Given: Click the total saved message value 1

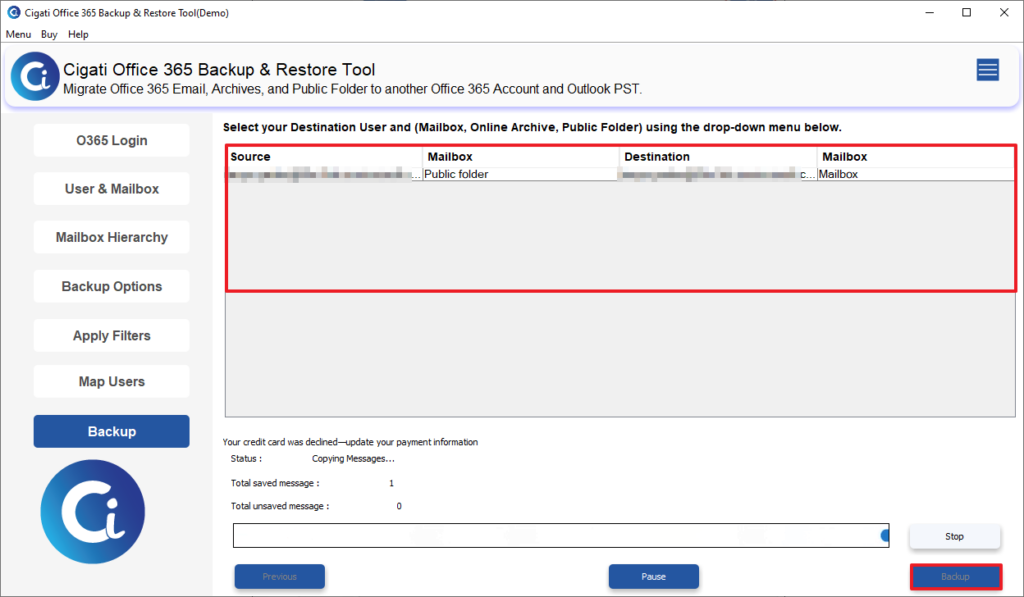Looking at the screenshot, I should pos(391,483).
